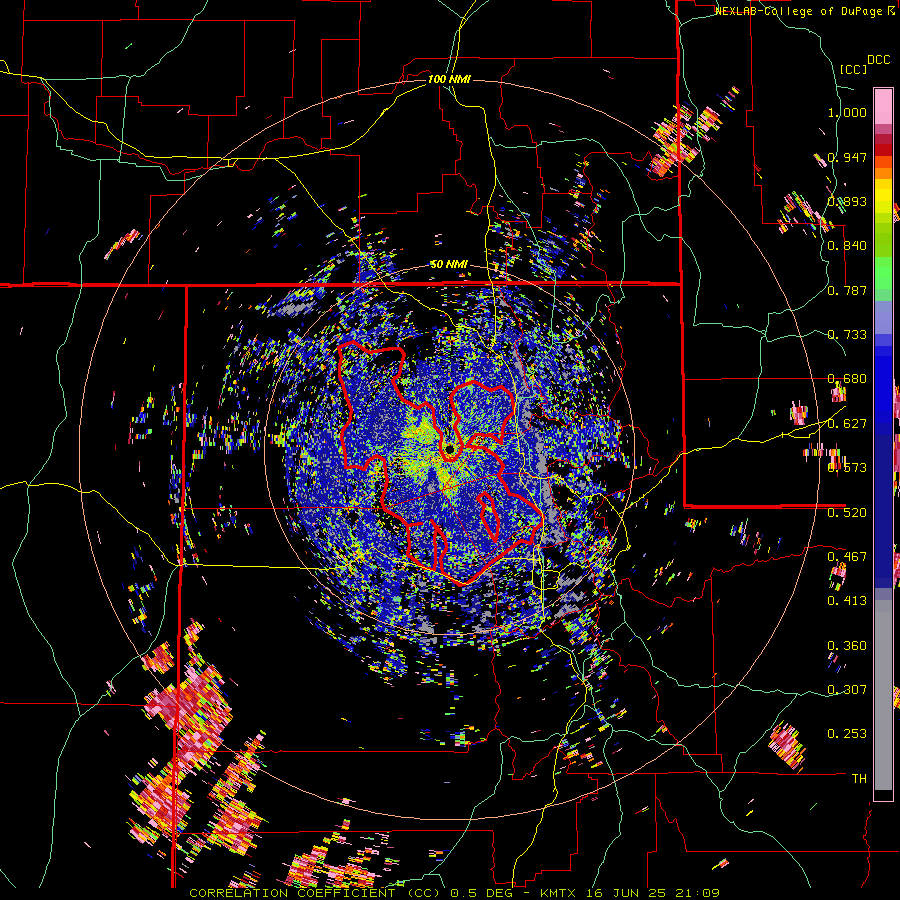Select the 0.840 color scale value

(847, 246)
